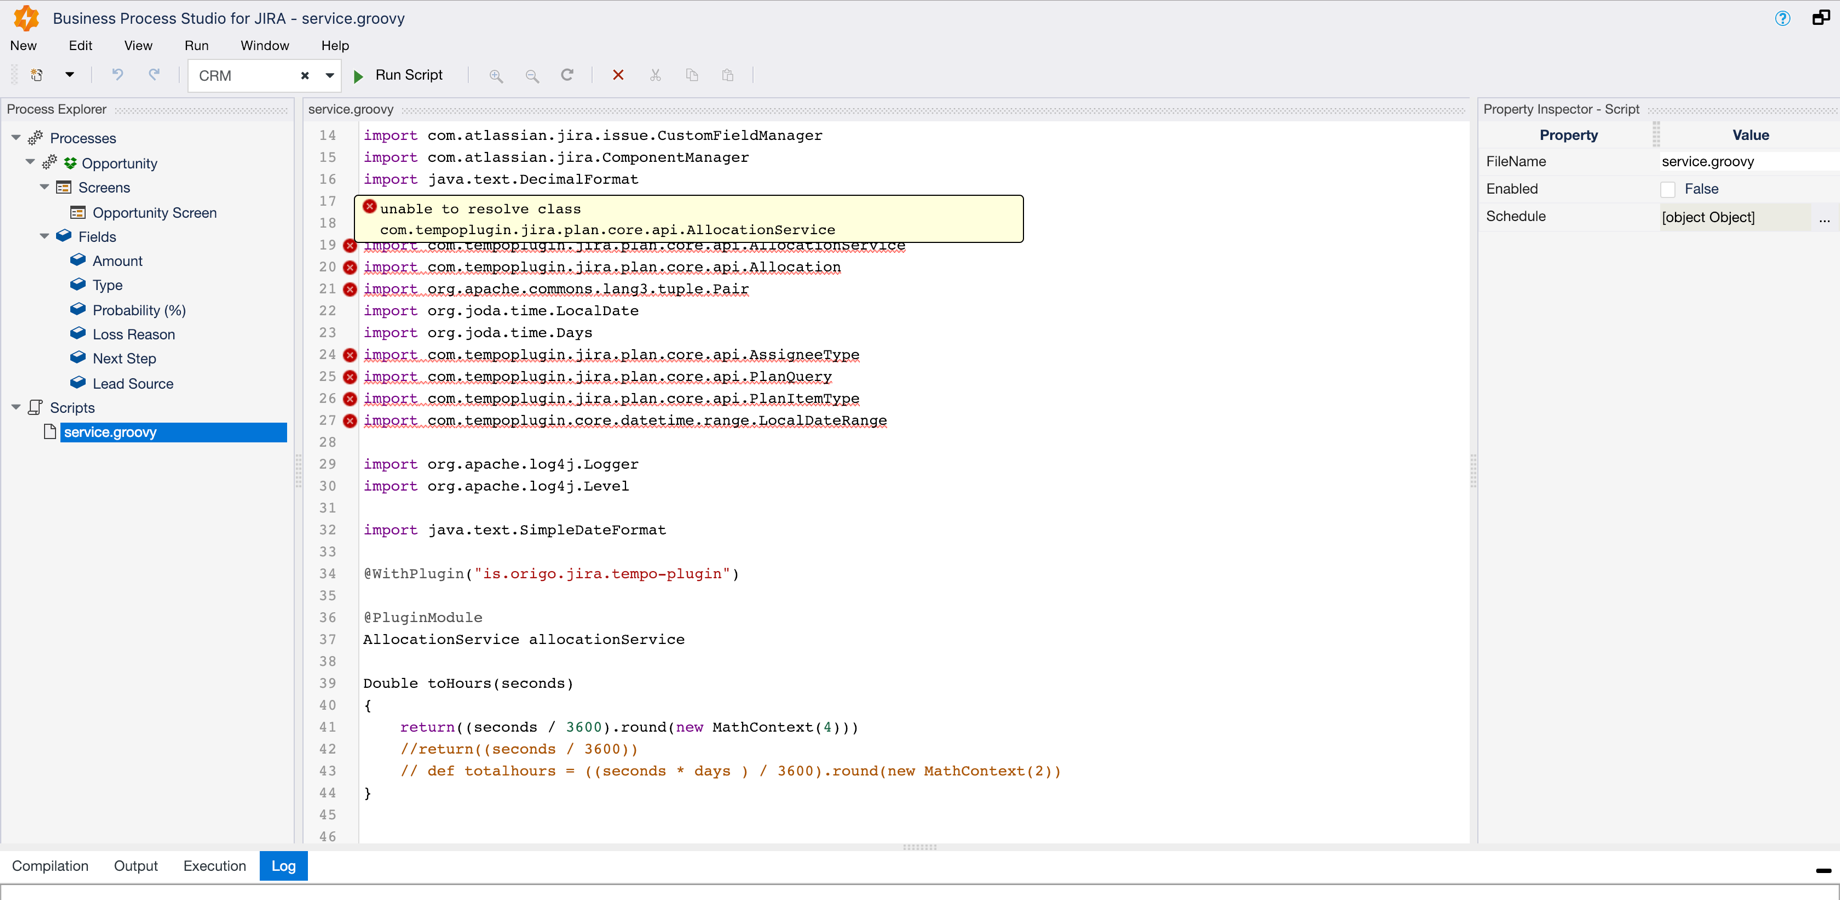
Task: Switch to the Log tab
Action: click(284, 866)
